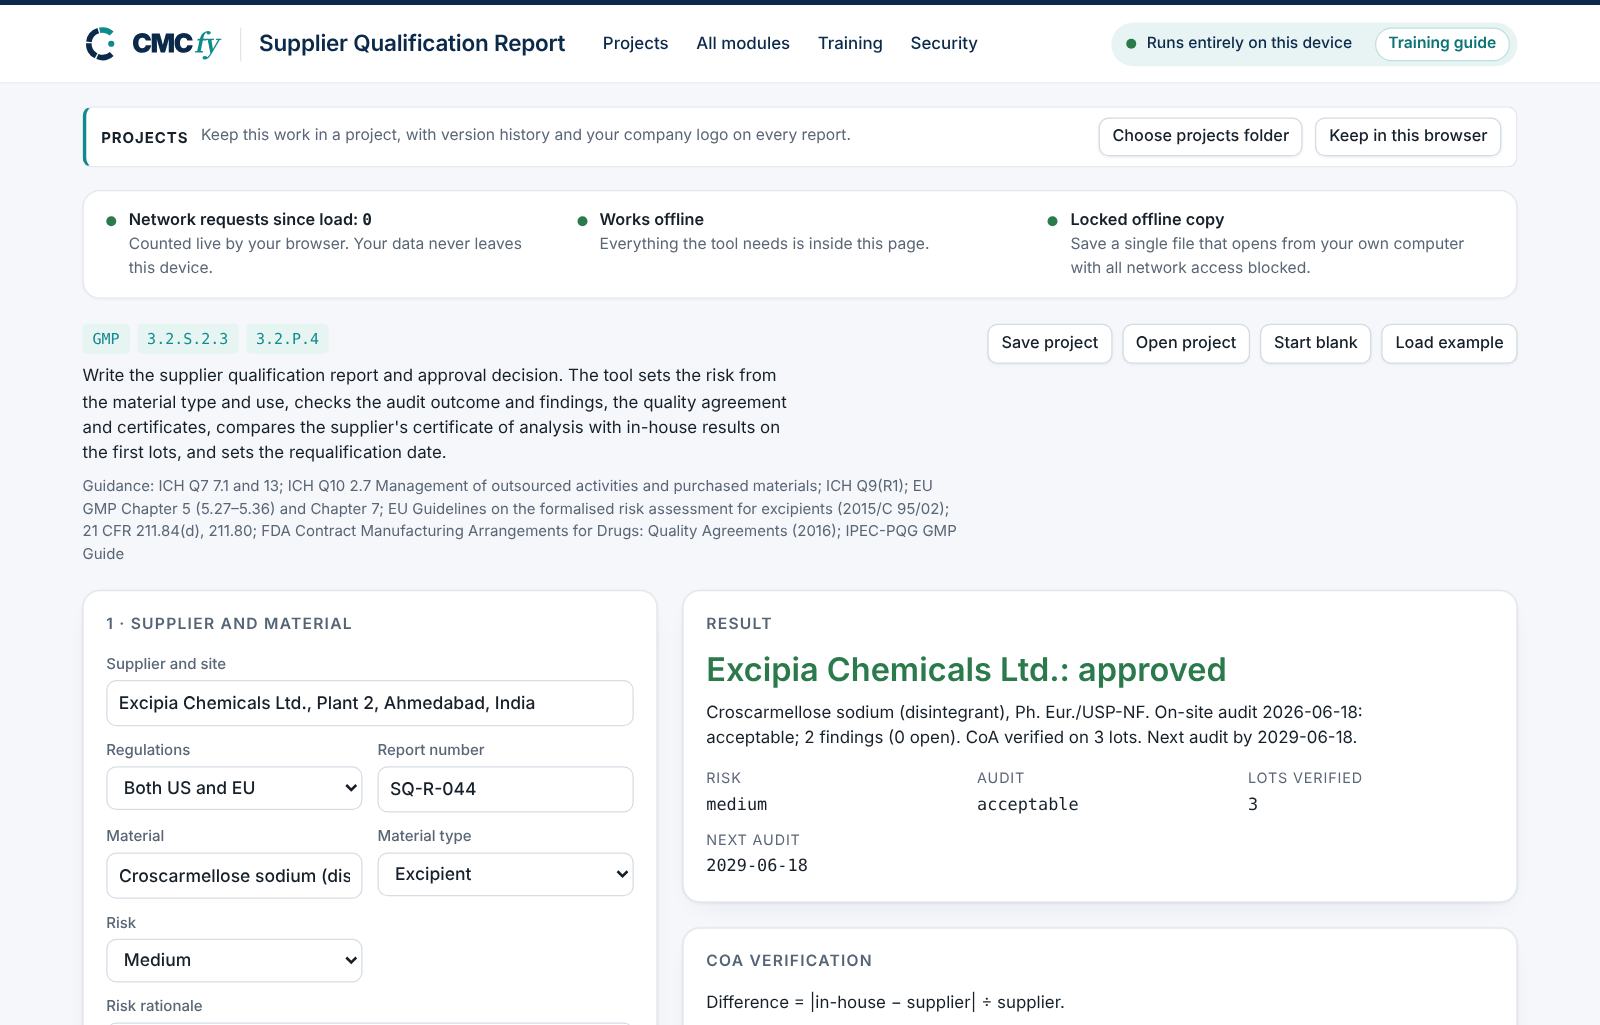Click the CMCfy logo icon
The height and width of the screenshot is (1025, 1600).
tap(101, 44)
